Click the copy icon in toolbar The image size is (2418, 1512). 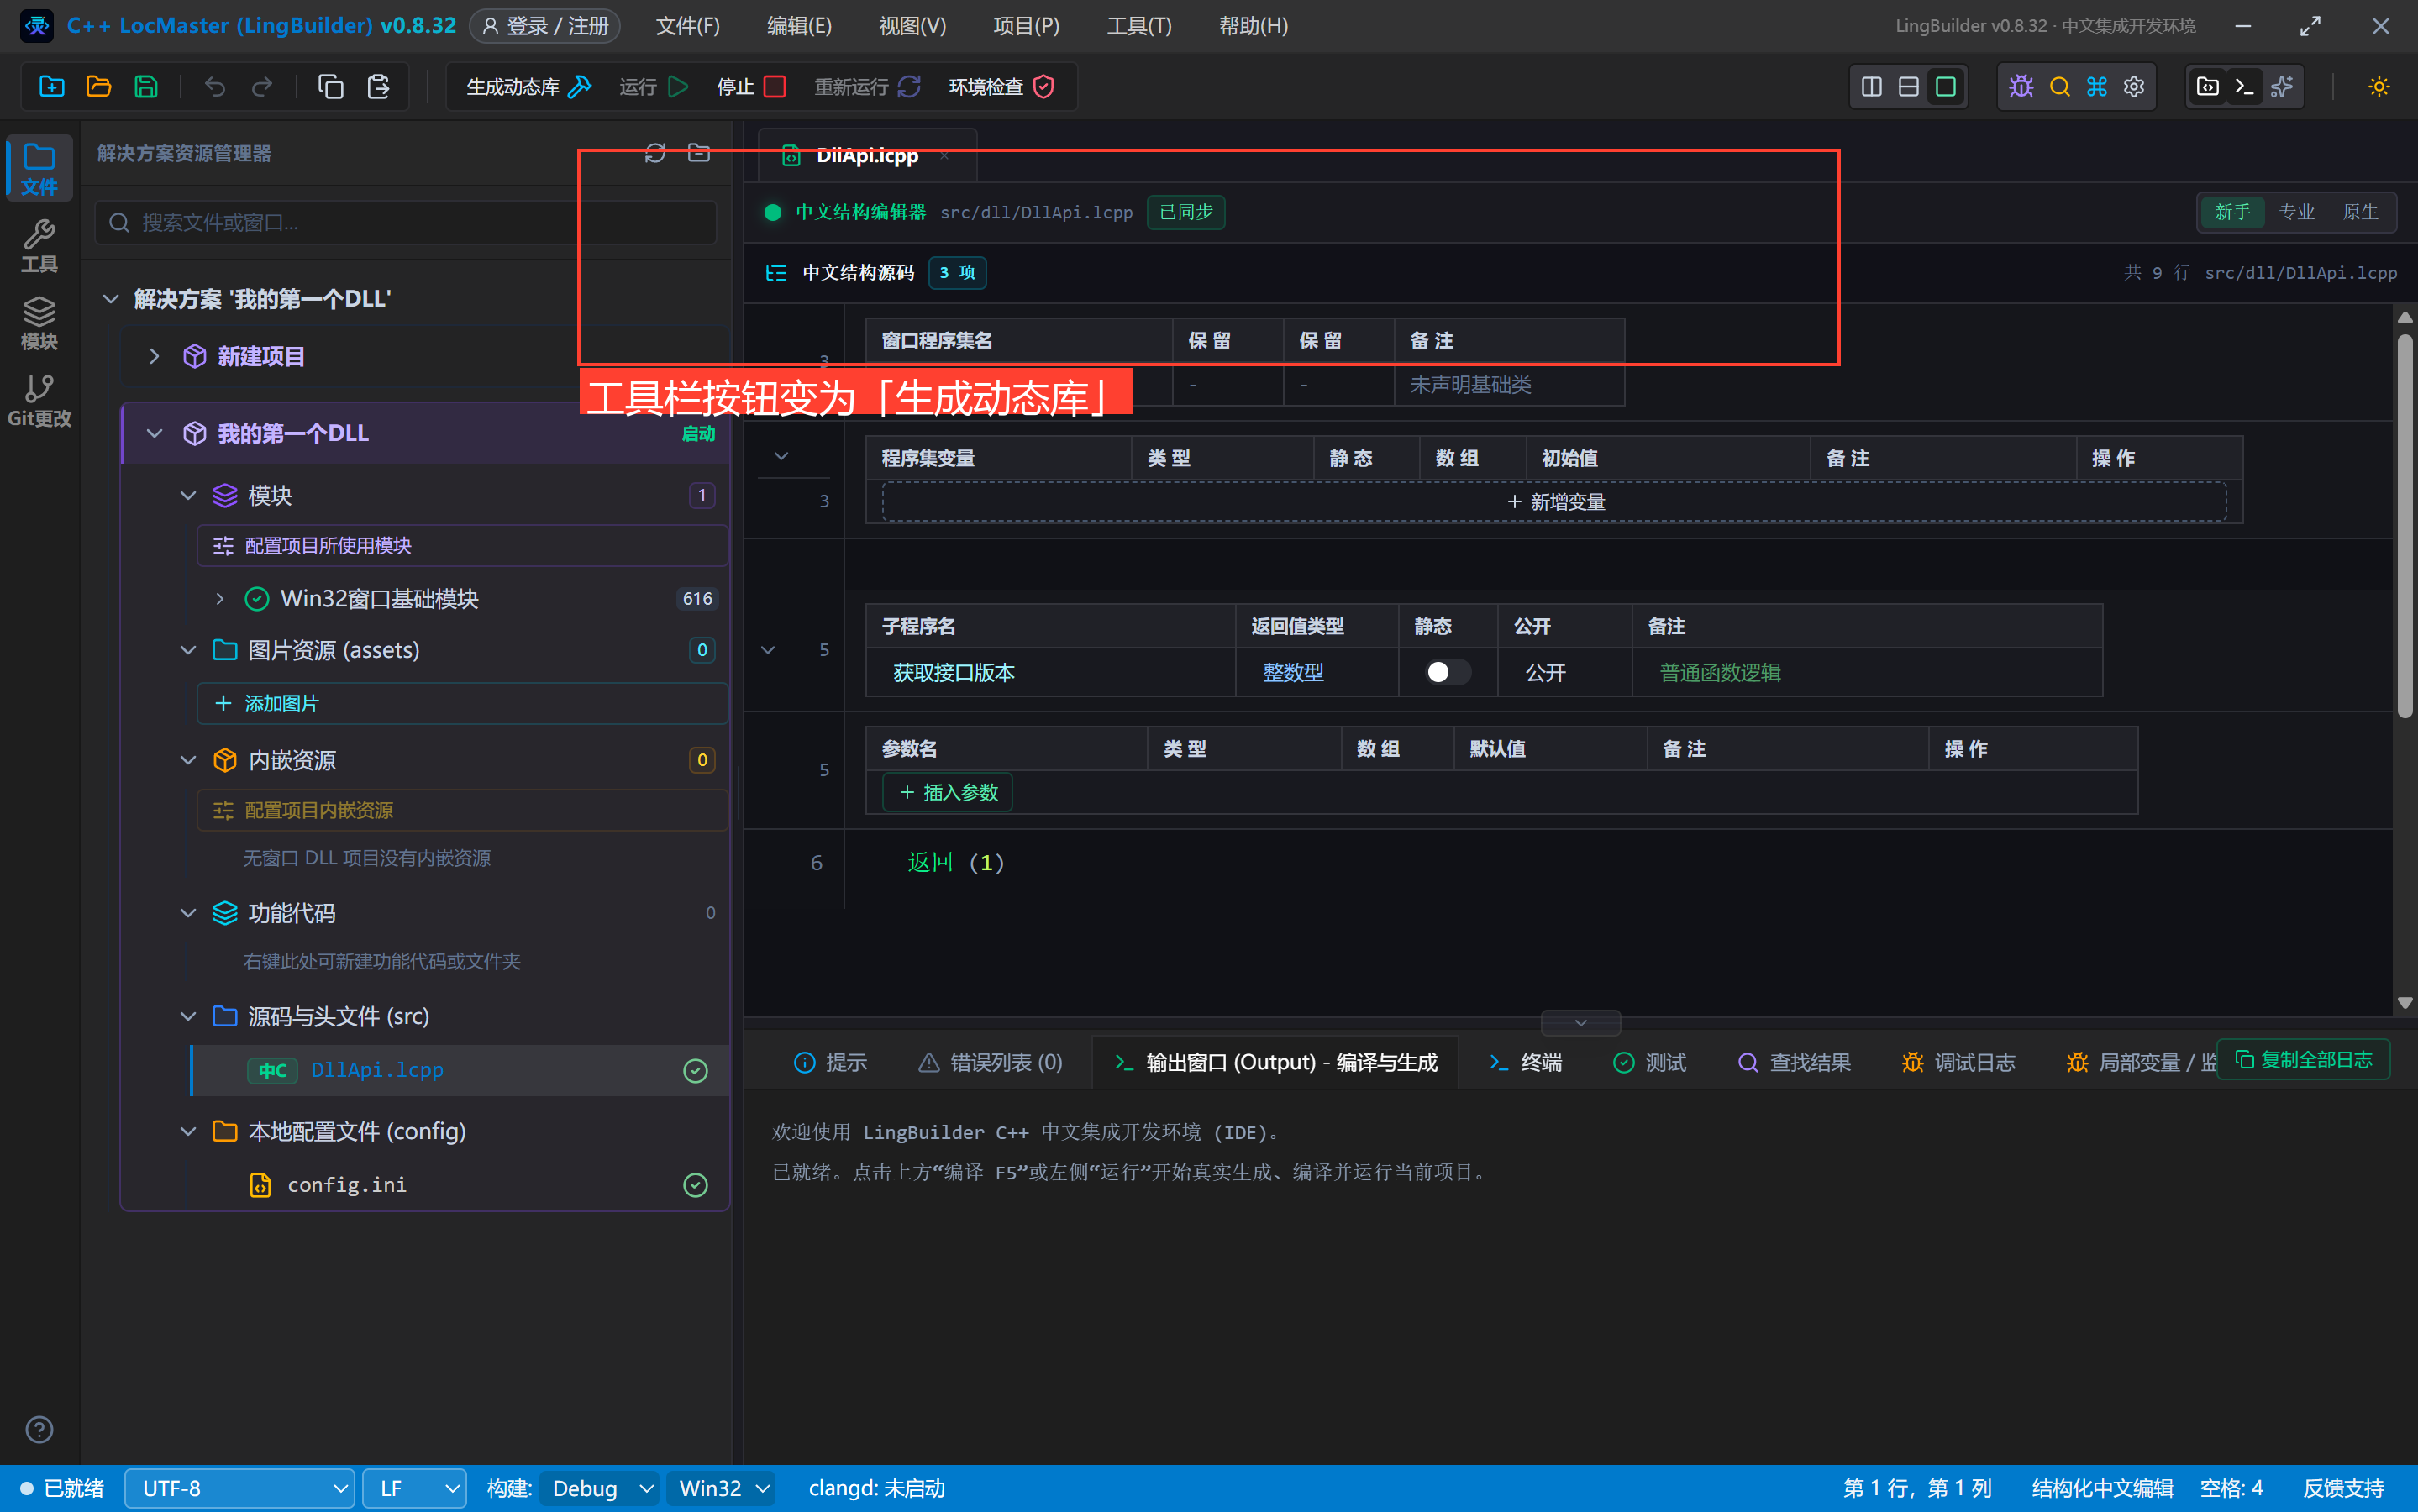330,87
